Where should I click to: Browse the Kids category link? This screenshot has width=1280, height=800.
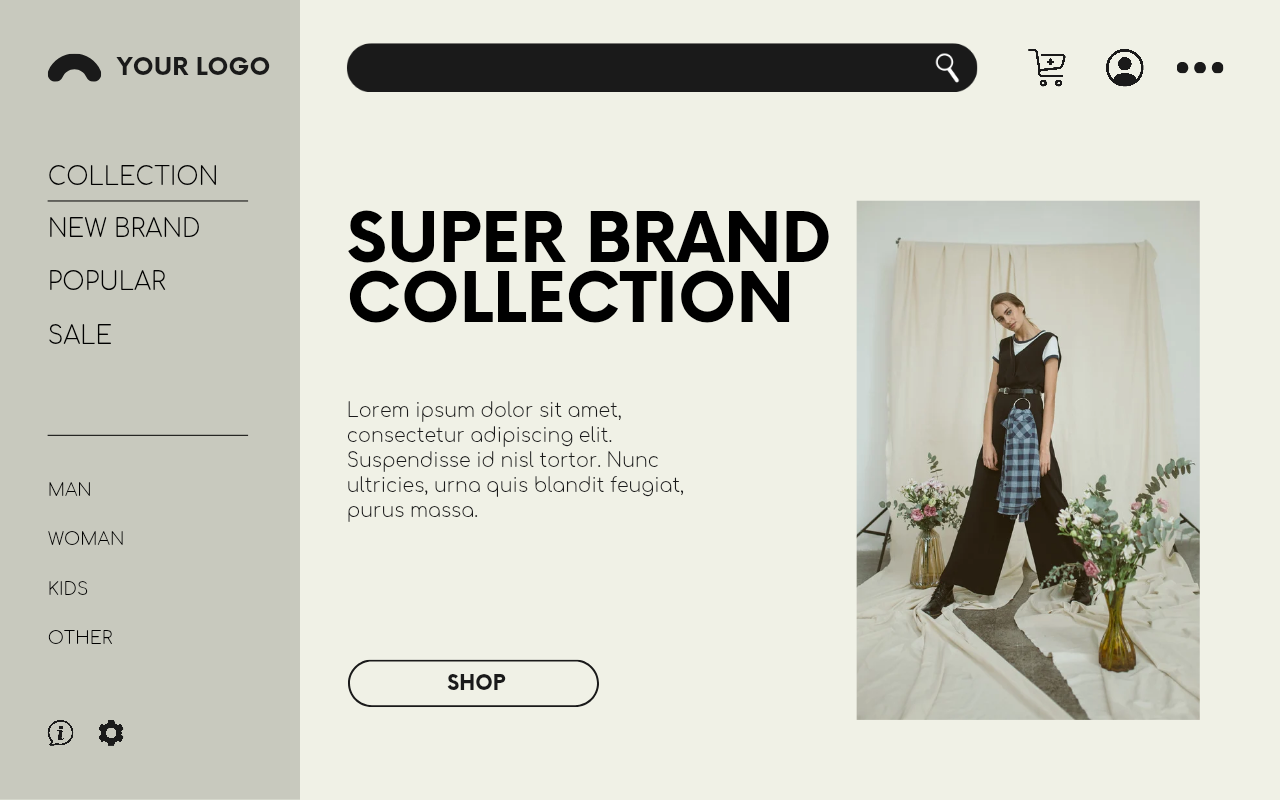pyautogui.click(x=68, y=589)
